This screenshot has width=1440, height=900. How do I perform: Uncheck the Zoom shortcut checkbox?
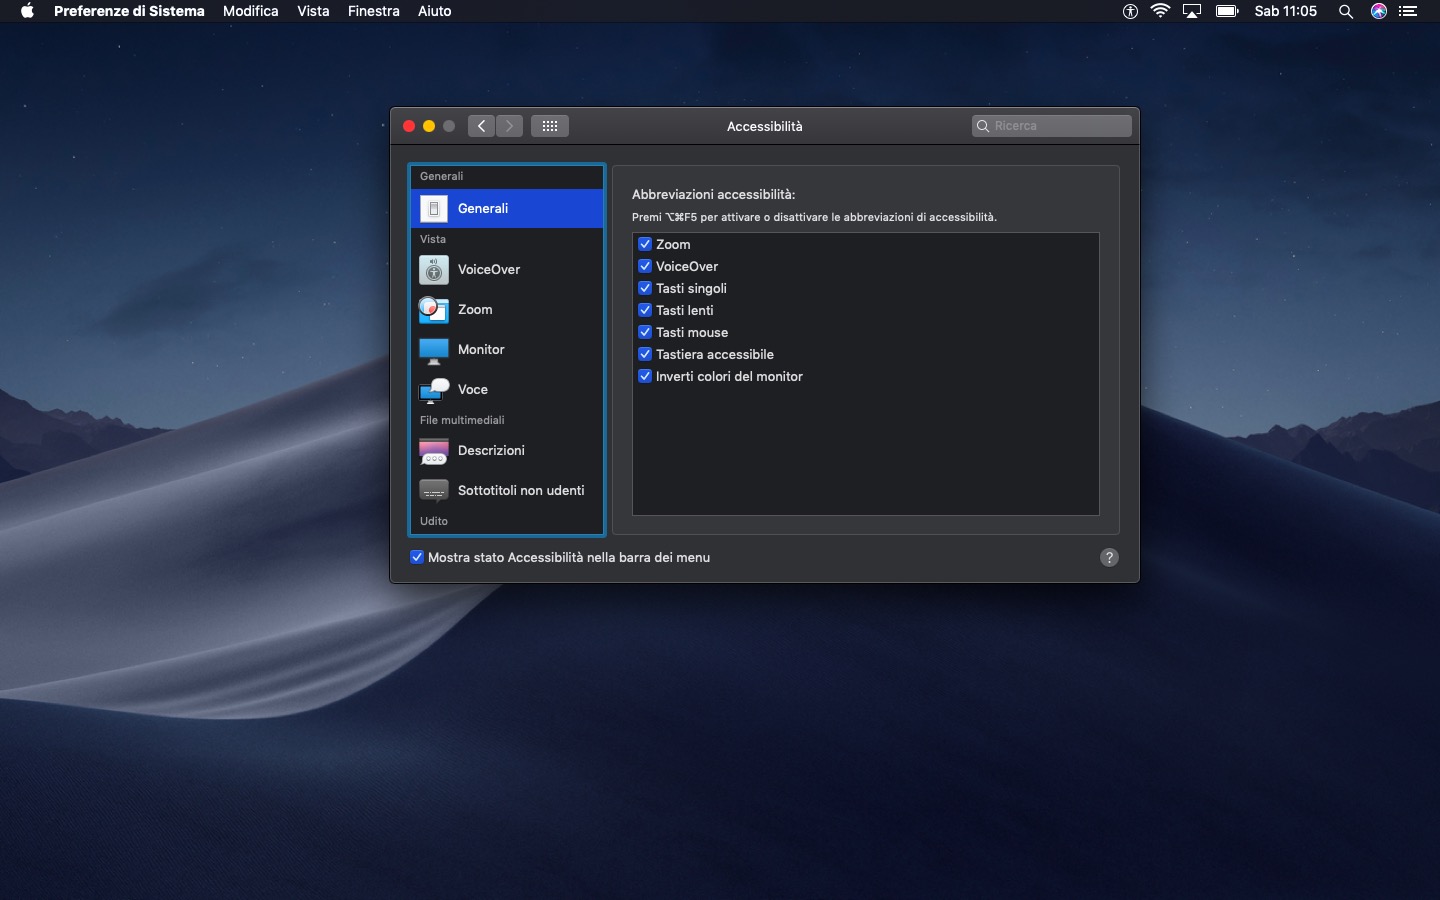(645, 244)
